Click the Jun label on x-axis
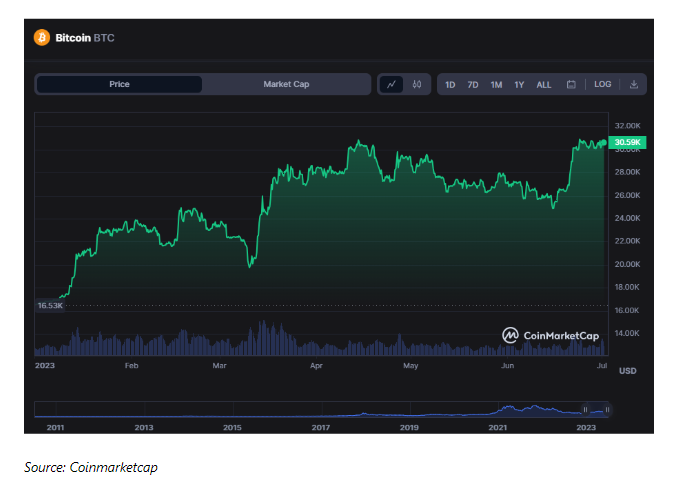The width and height of the screenshot is (681, 477). pyautogui.click(x=507, y=365)
